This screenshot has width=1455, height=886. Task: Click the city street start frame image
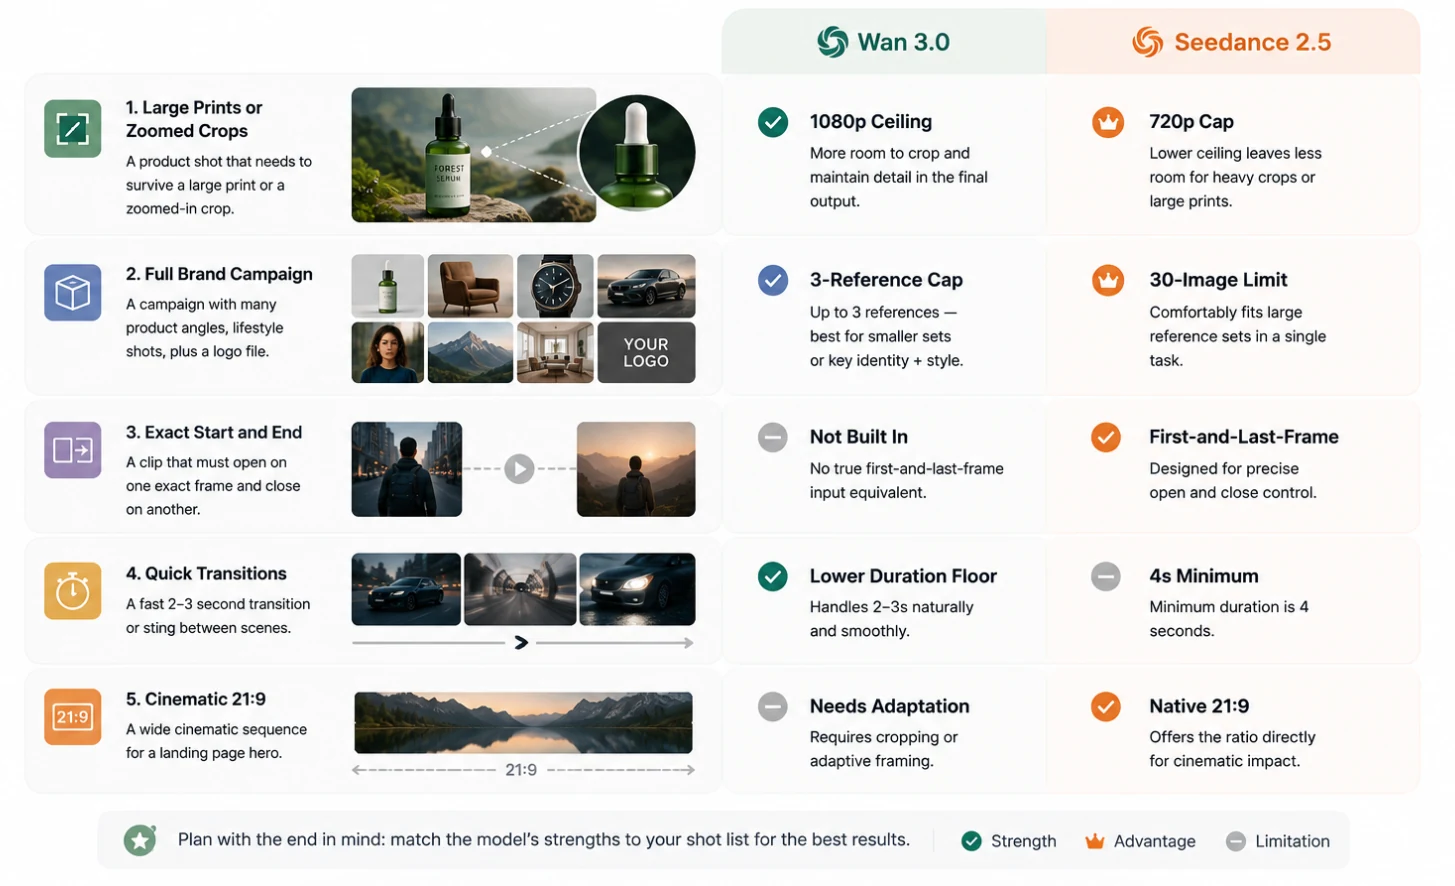point(407,469)
